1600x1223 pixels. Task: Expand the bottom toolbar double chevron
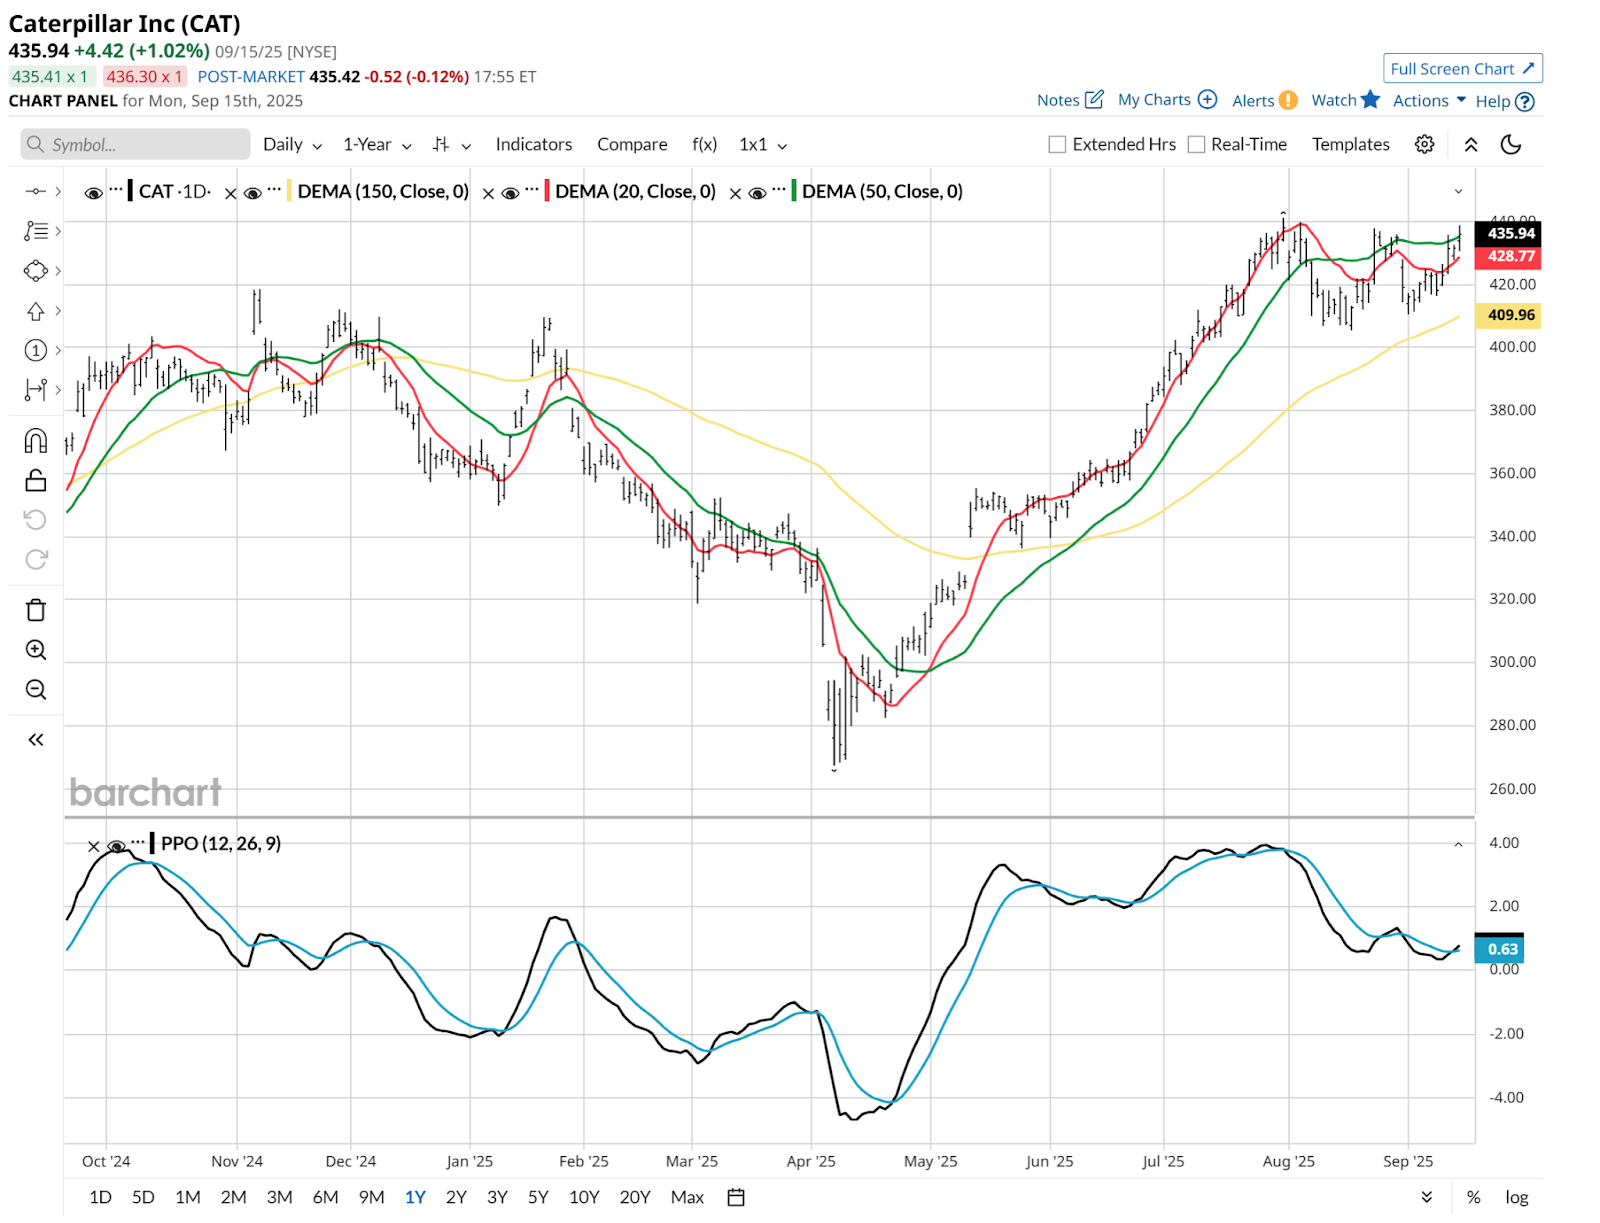coord(1427,1197)
